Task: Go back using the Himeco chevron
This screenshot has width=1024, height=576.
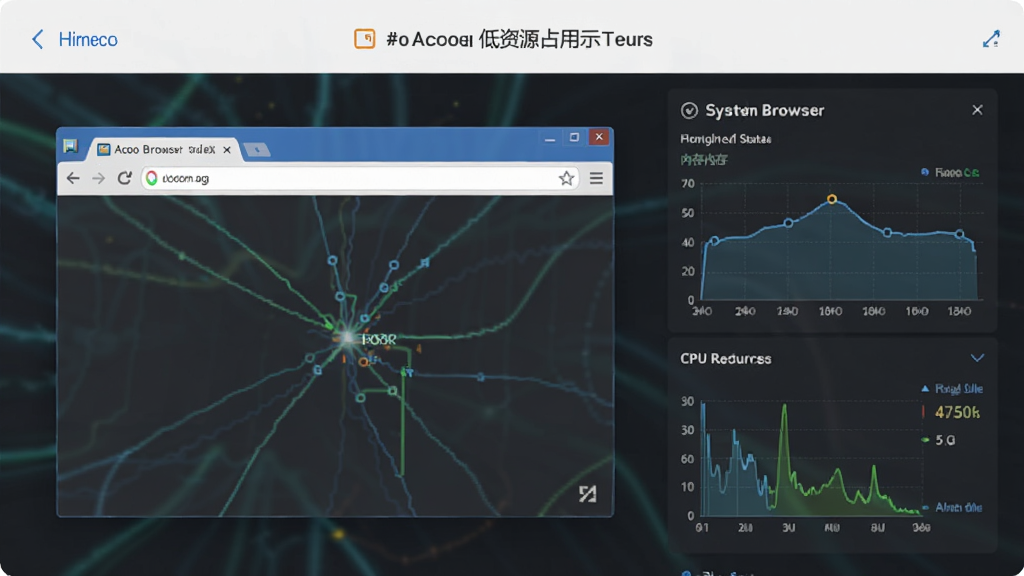Action: (x=38, y=39)
